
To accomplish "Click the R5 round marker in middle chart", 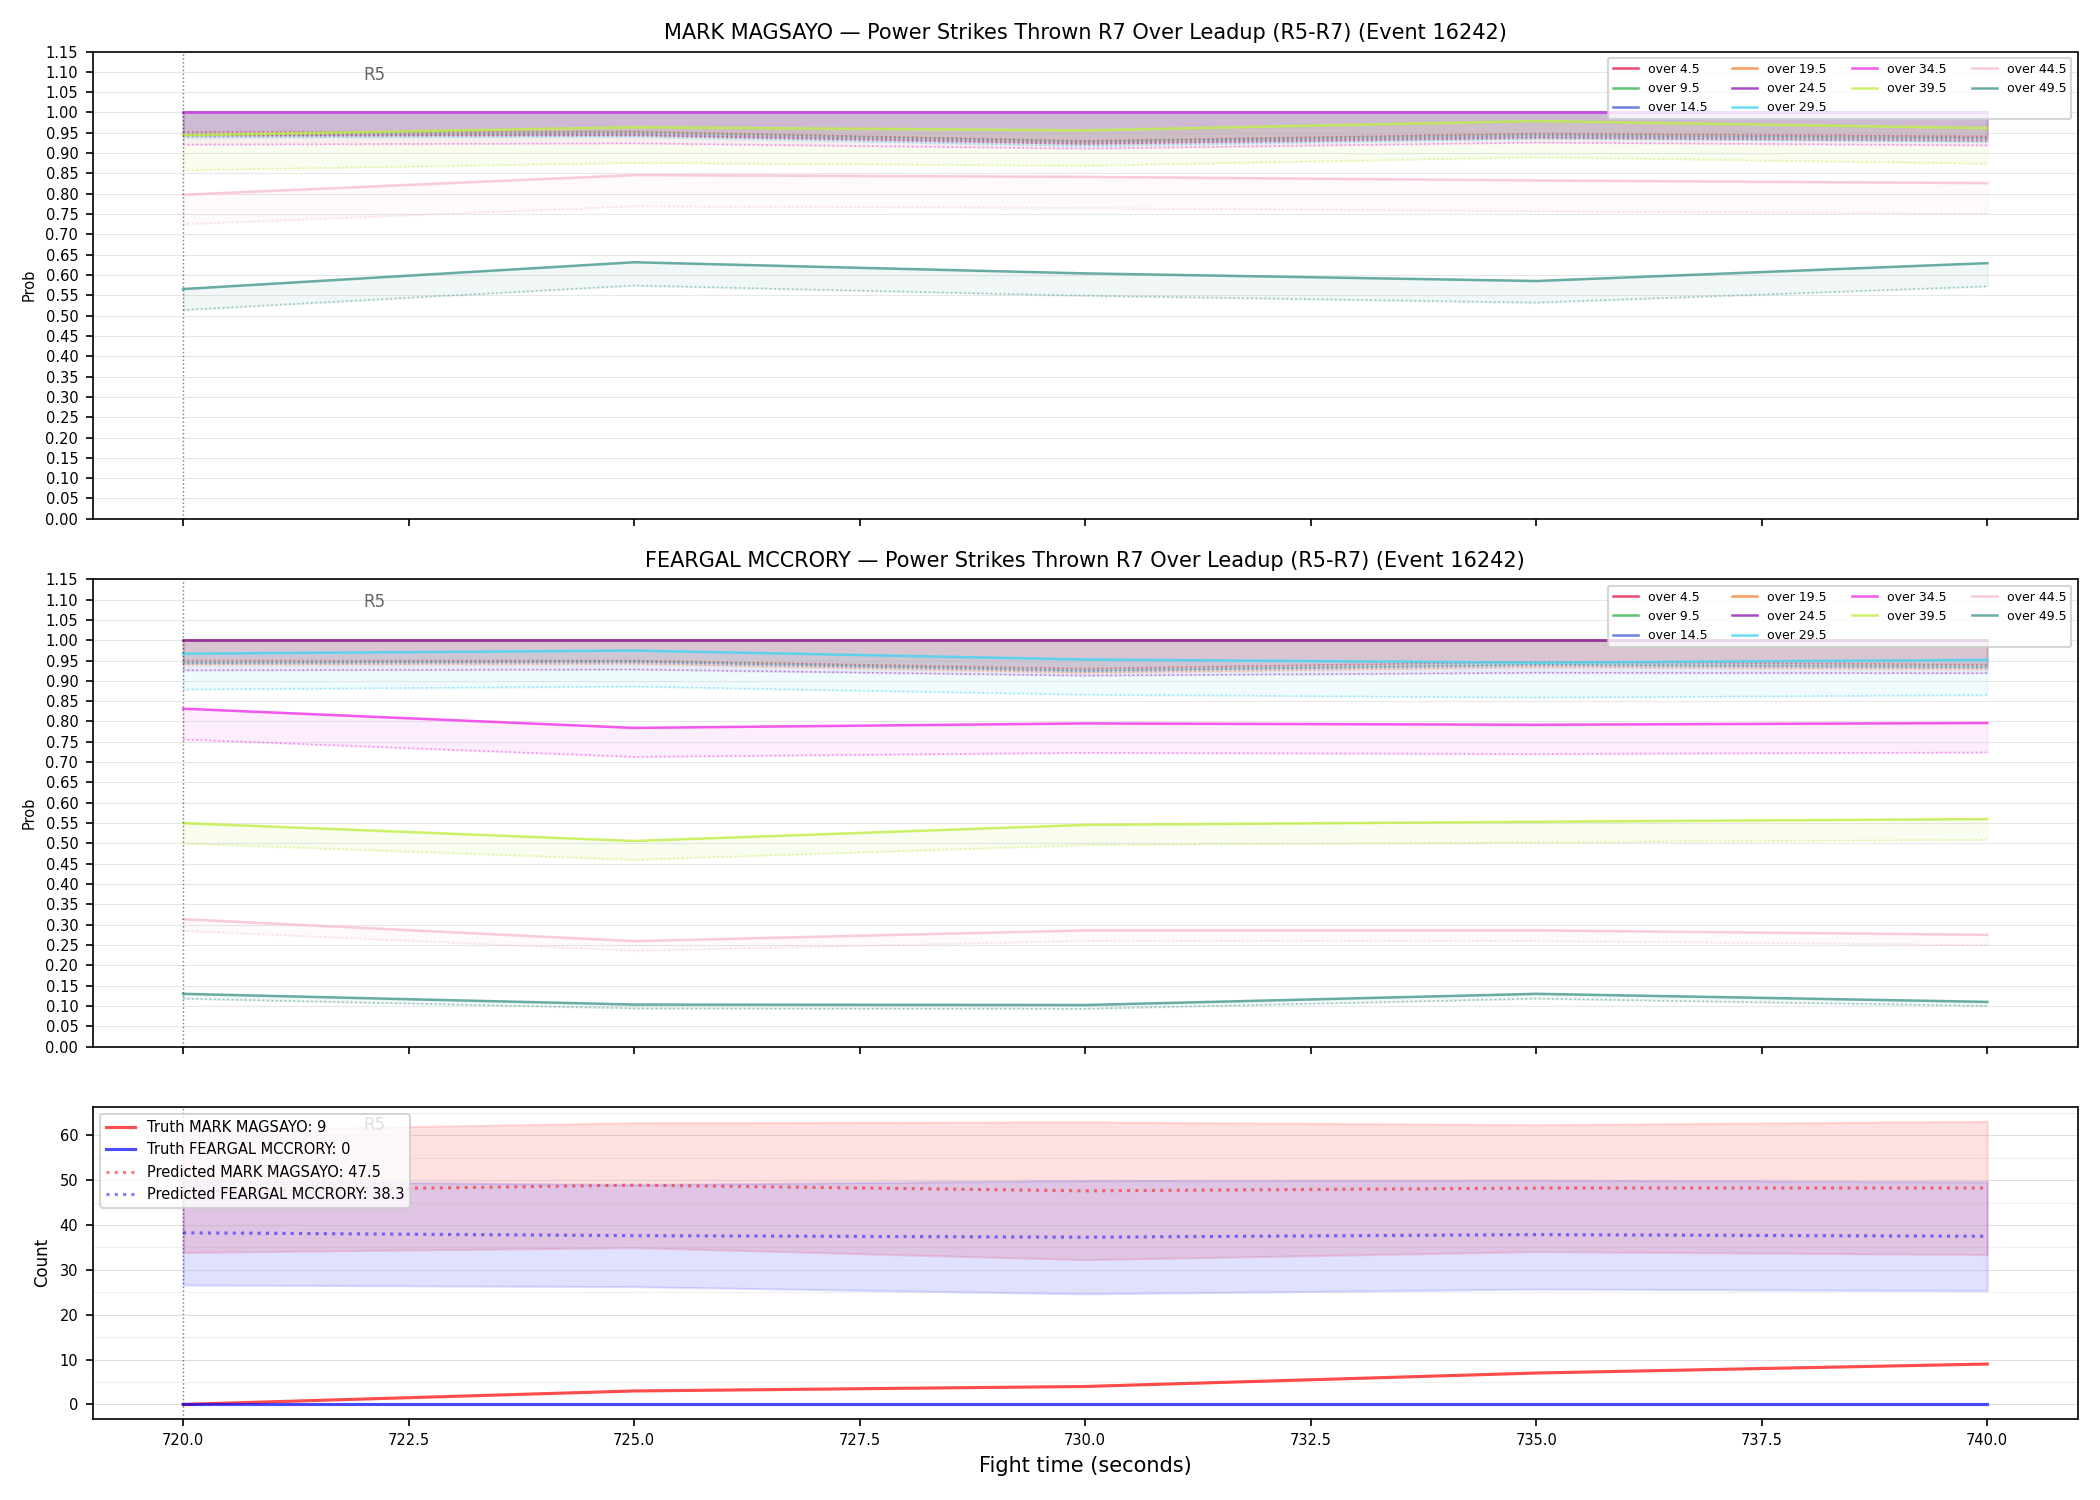I will pos(374,601).
